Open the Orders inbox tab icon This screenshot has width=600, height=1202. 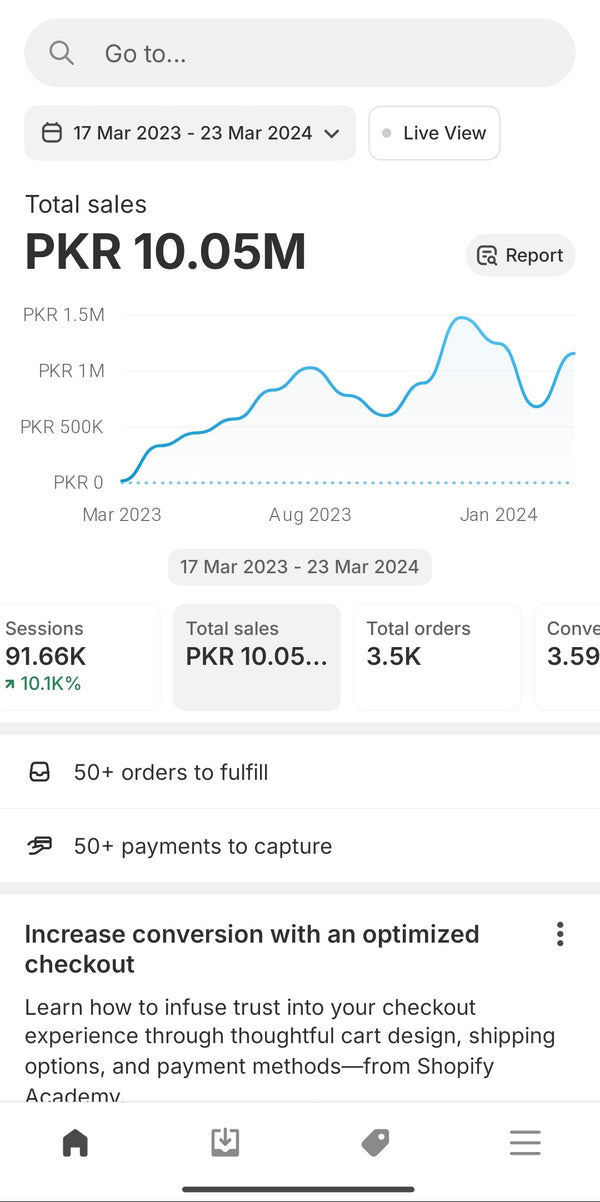[225, 1142]
